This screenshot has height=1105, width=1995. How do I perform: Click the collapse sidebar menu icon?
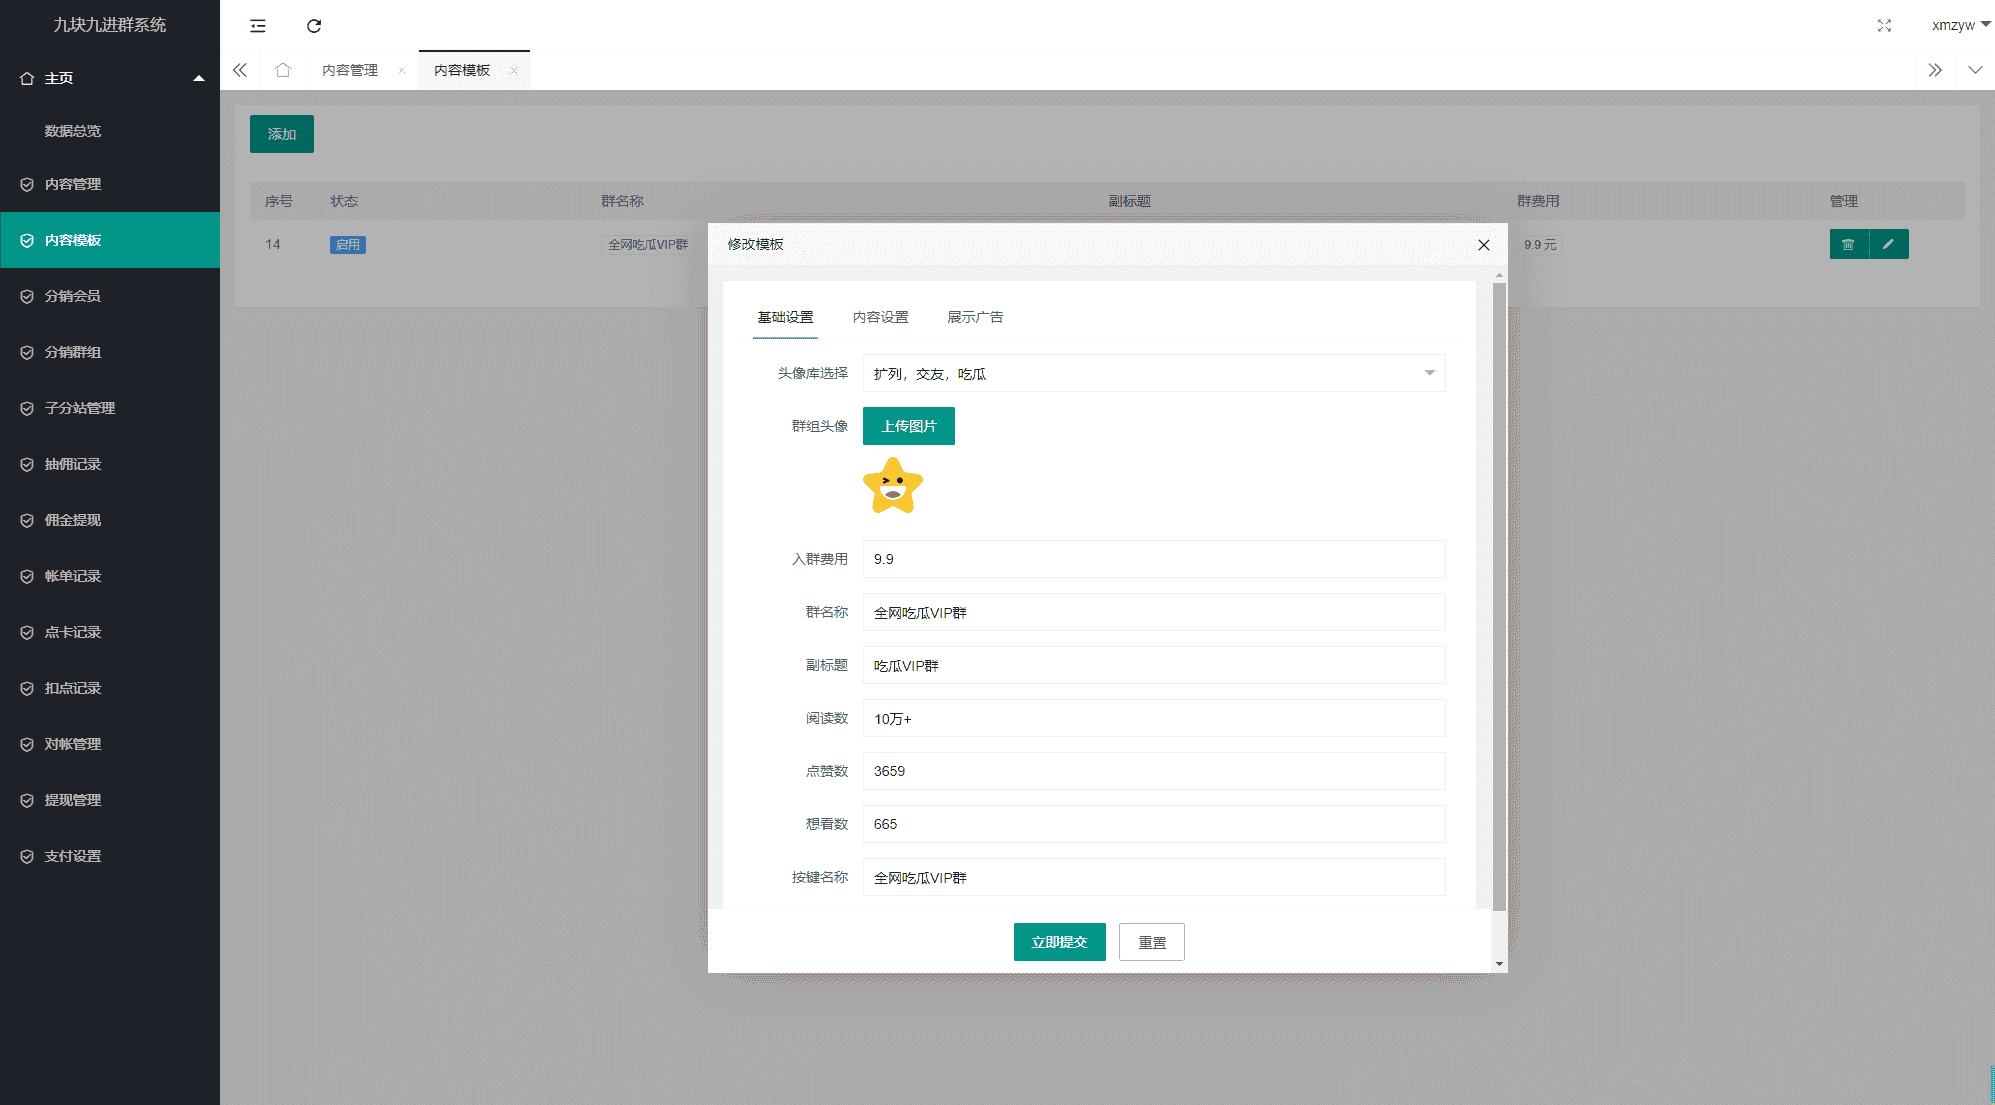click(x=257, y=24)
